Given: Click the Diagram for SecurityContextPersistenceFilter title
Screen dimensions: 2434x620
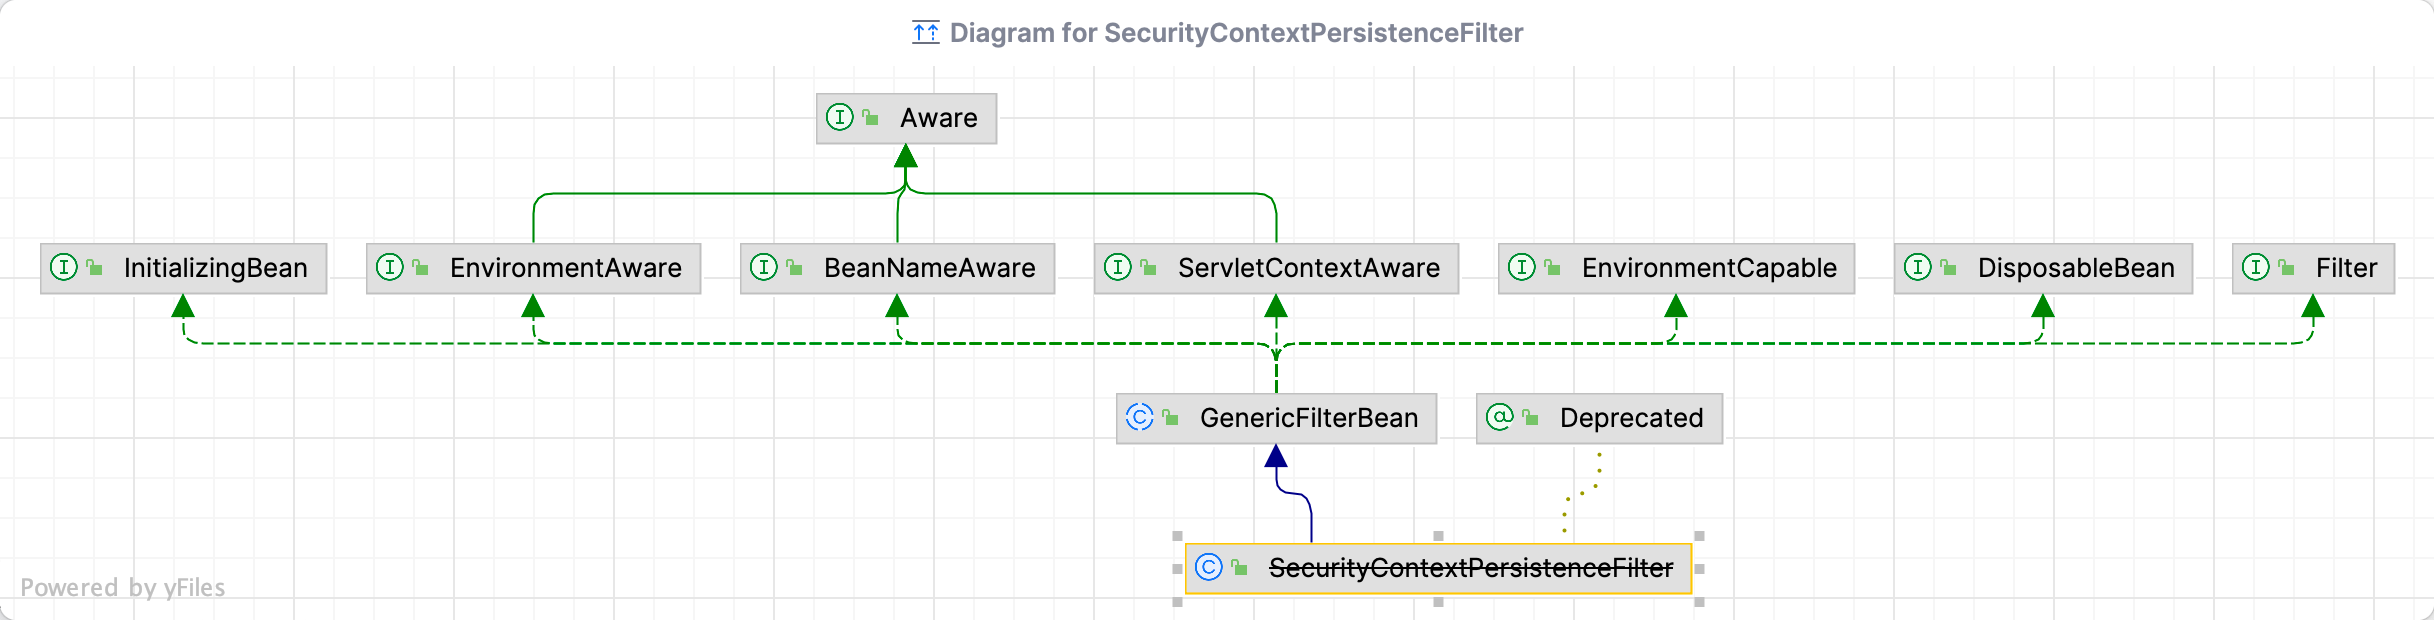Looking at the screenshot, I should point(1236,33).
